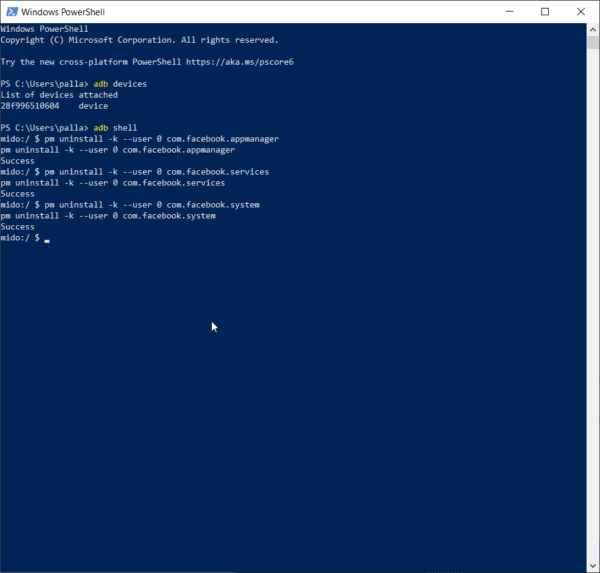The image size is (600, 573).
Task: Click 'List of devices attached' line
Action: pos(59,95)
